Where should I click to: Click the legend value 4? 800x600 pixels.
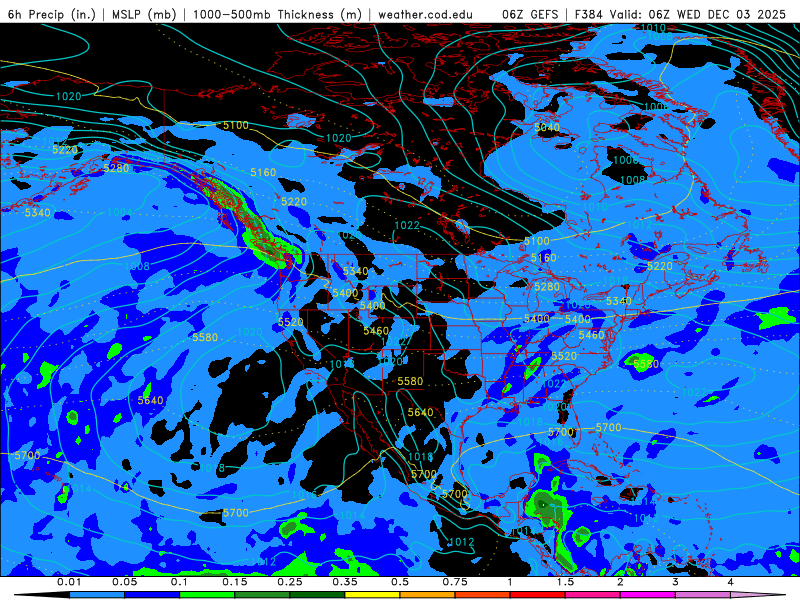731,582
